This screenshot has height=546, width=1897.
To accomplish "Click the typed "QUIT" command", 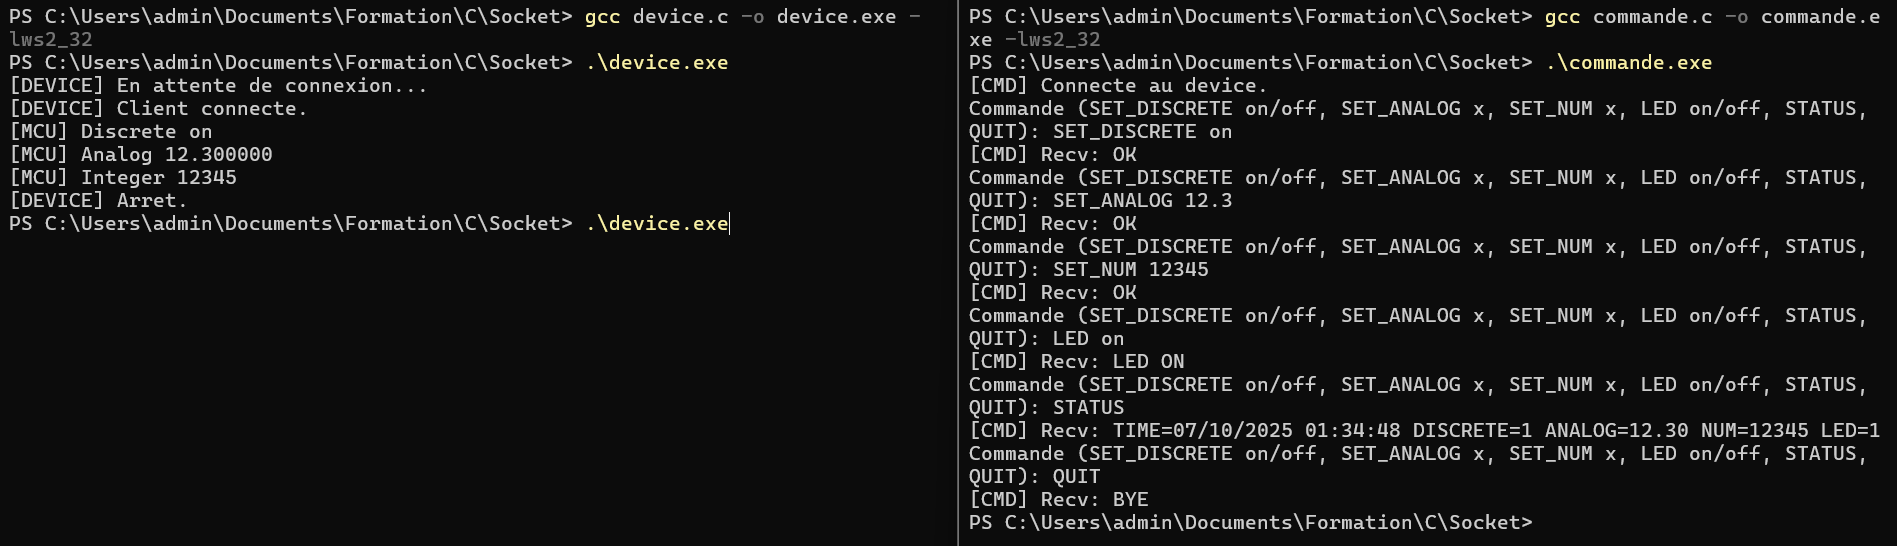I will [x=1076, y=477].
